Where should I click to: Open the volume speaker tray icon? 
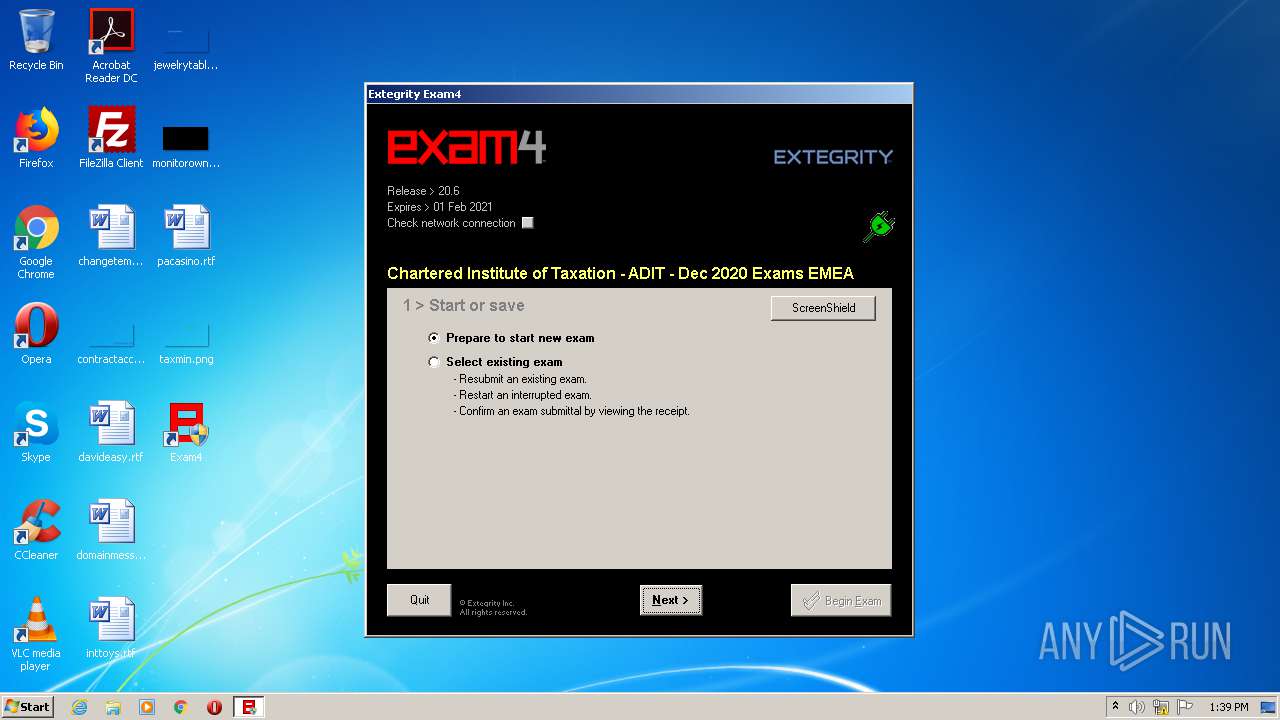pos(1137,707)
